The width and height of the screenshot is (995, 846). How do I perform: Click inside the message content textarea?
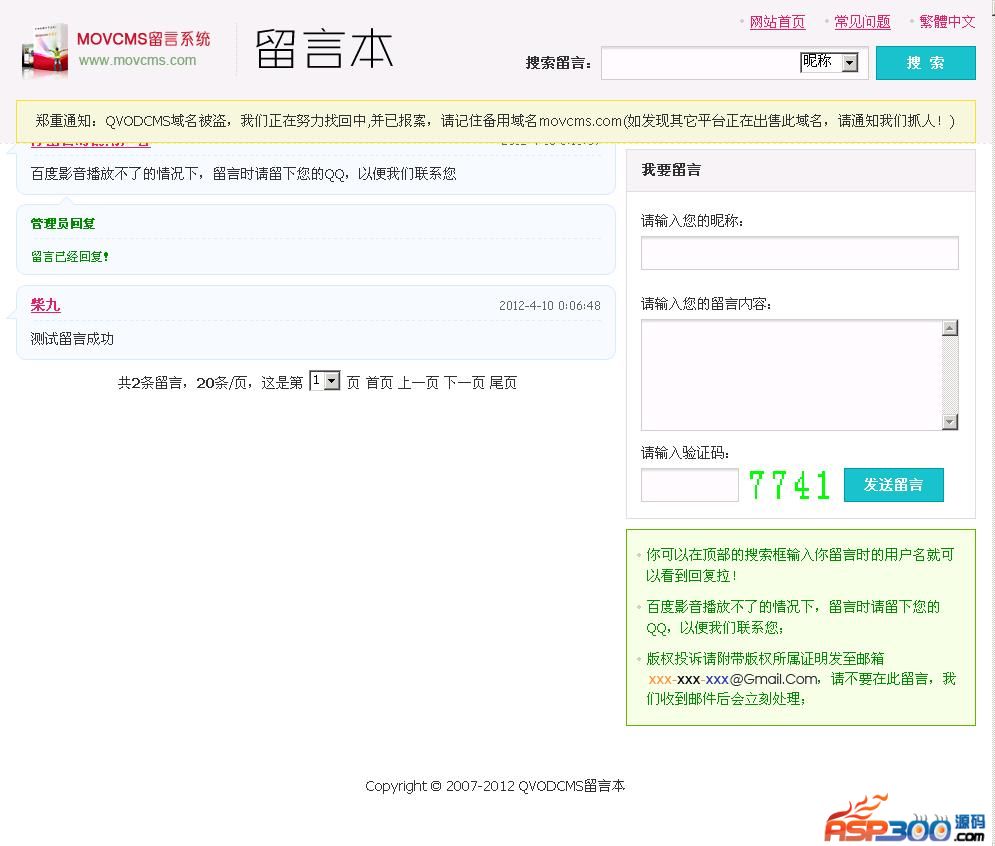(x=791, y=375)
